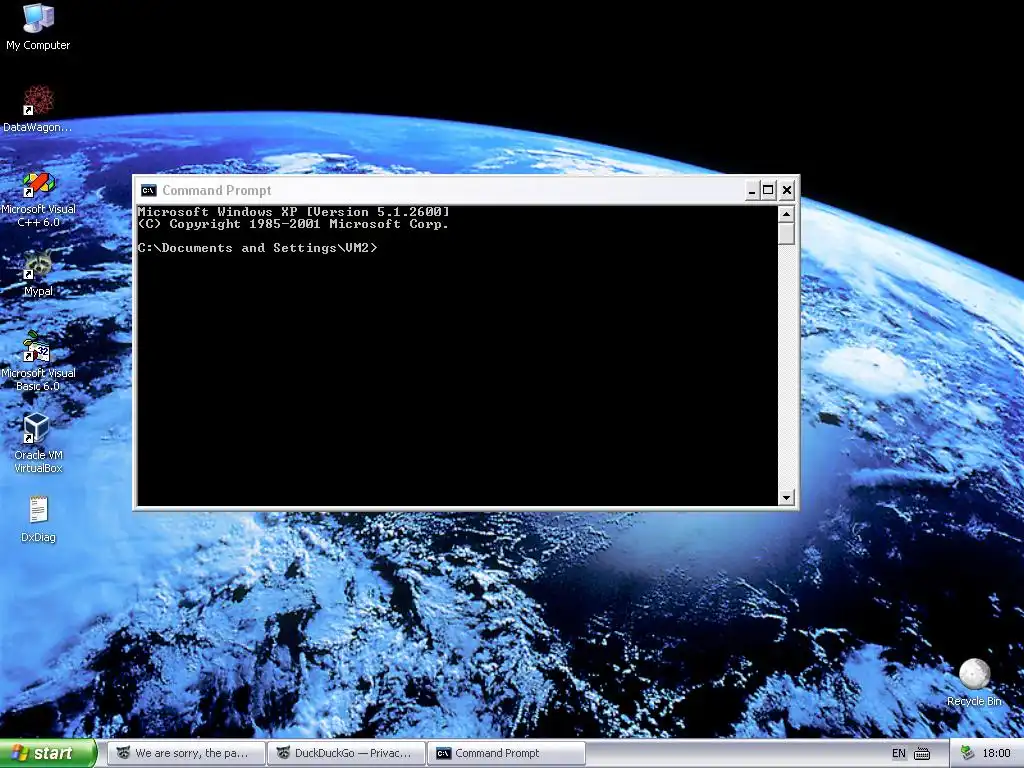This screenshot has width=1024, height=768.
Task: Open Microsoft Visual Basic 6.0 shortcut
Action: (x=38, y=361)
